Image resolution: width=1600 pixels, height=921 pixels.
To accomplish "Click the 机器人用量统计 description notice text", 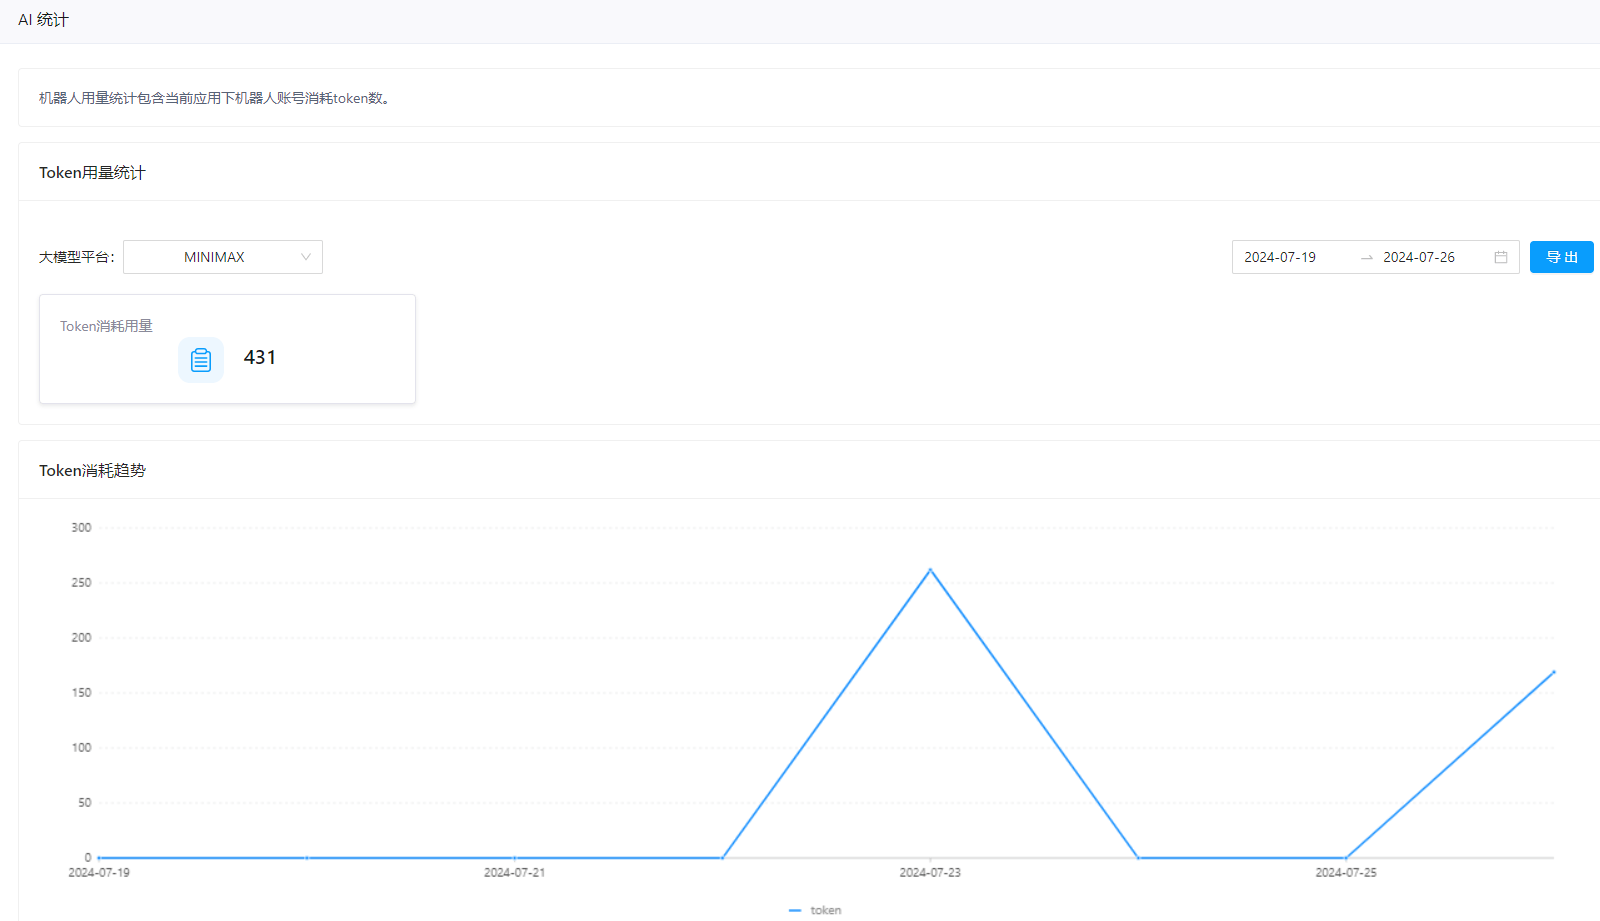I will [x=214, y=98].
